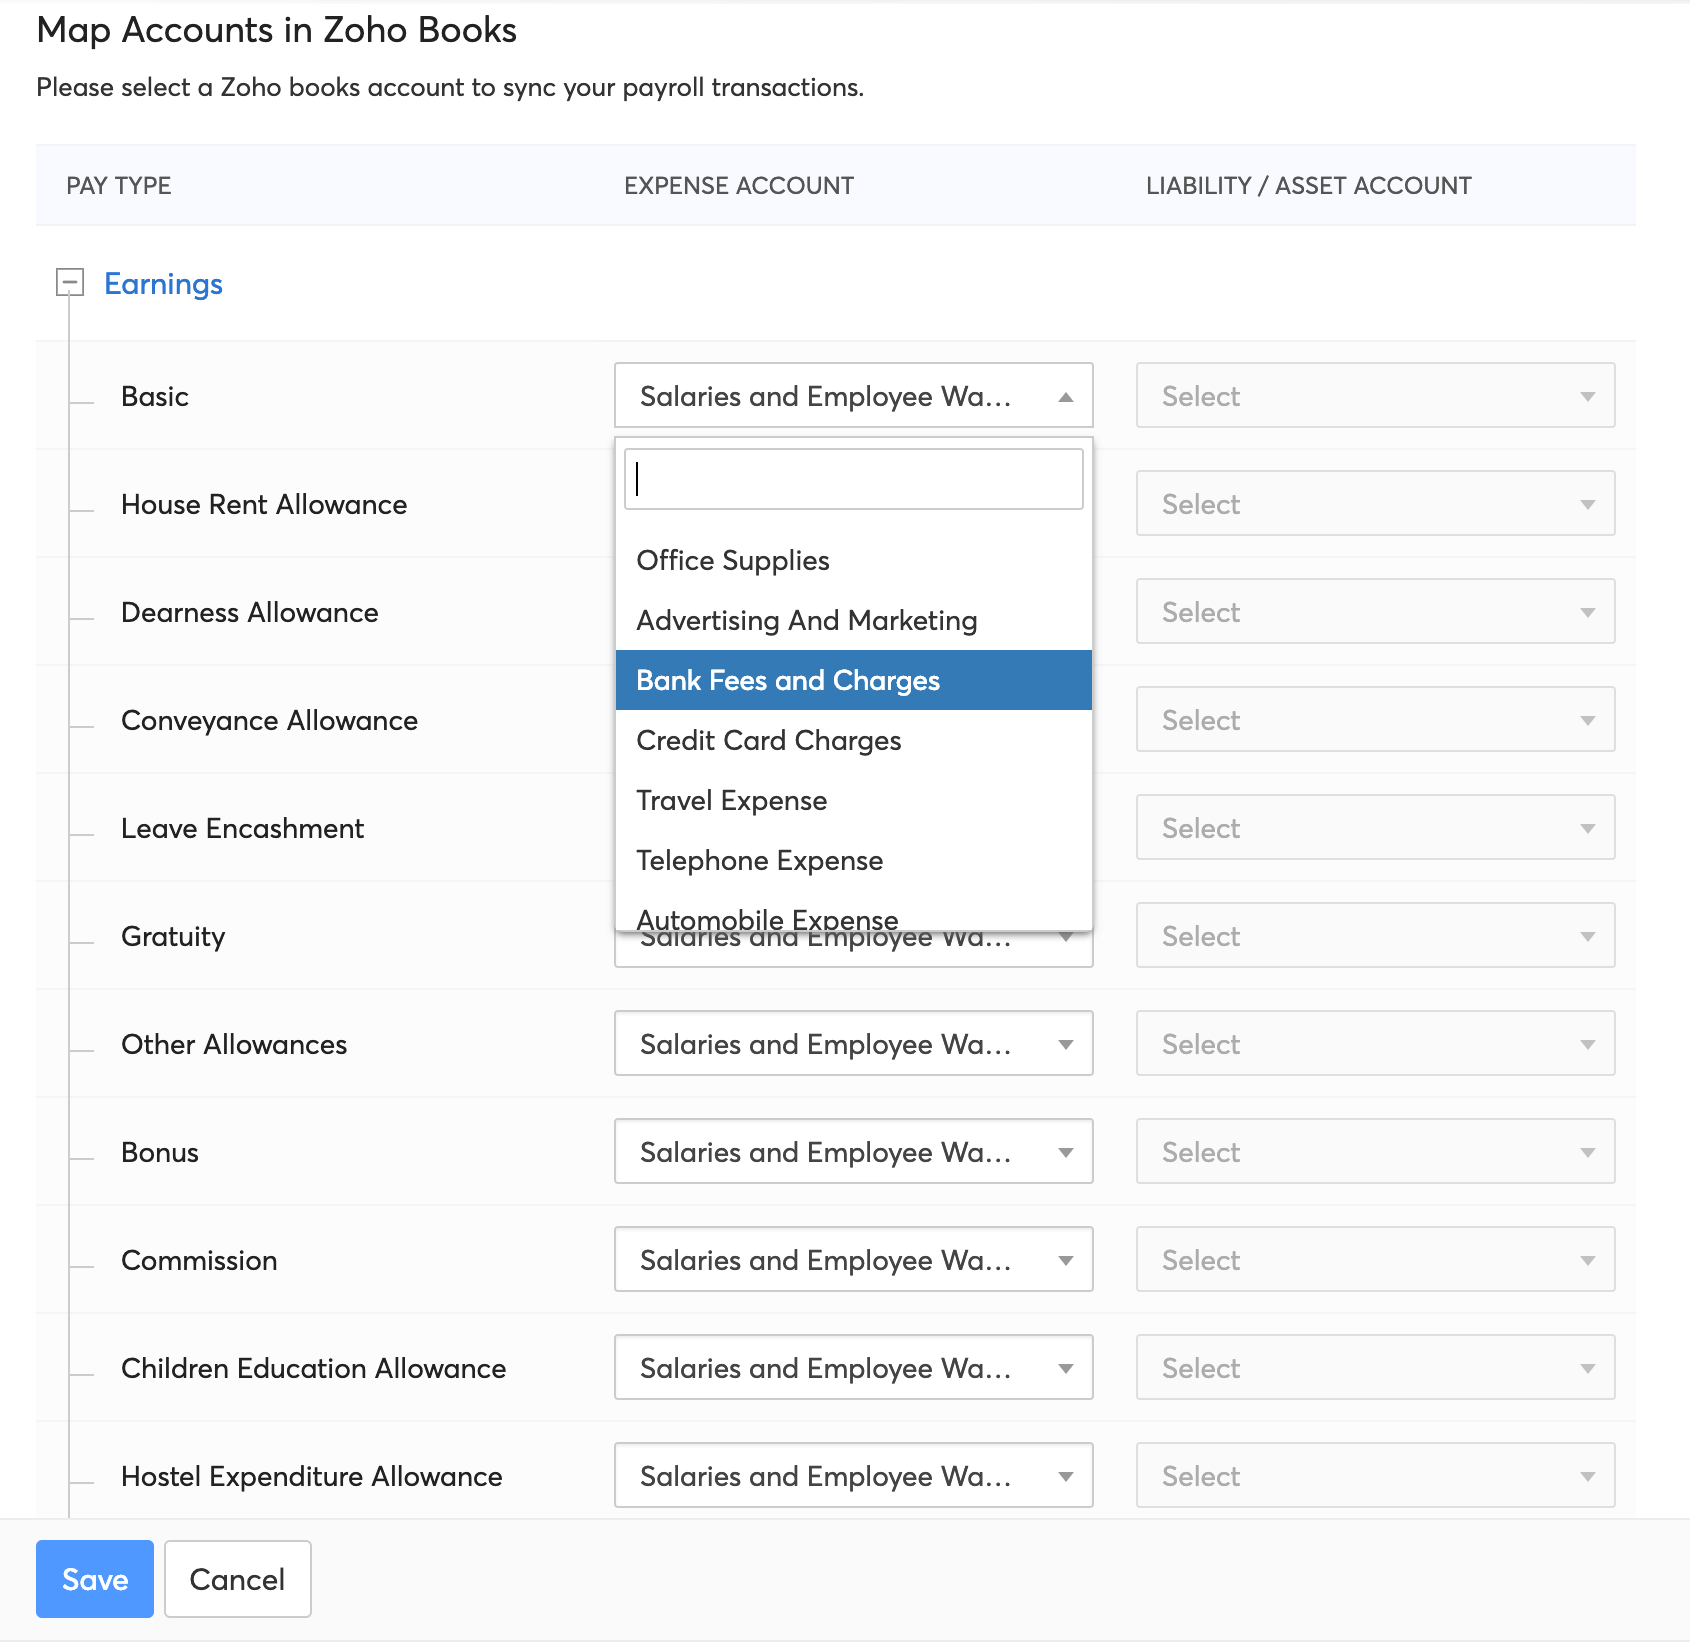Collapse the Earnings section
The width and height of the screenshot is (1690, 1642).
(69, 283)
